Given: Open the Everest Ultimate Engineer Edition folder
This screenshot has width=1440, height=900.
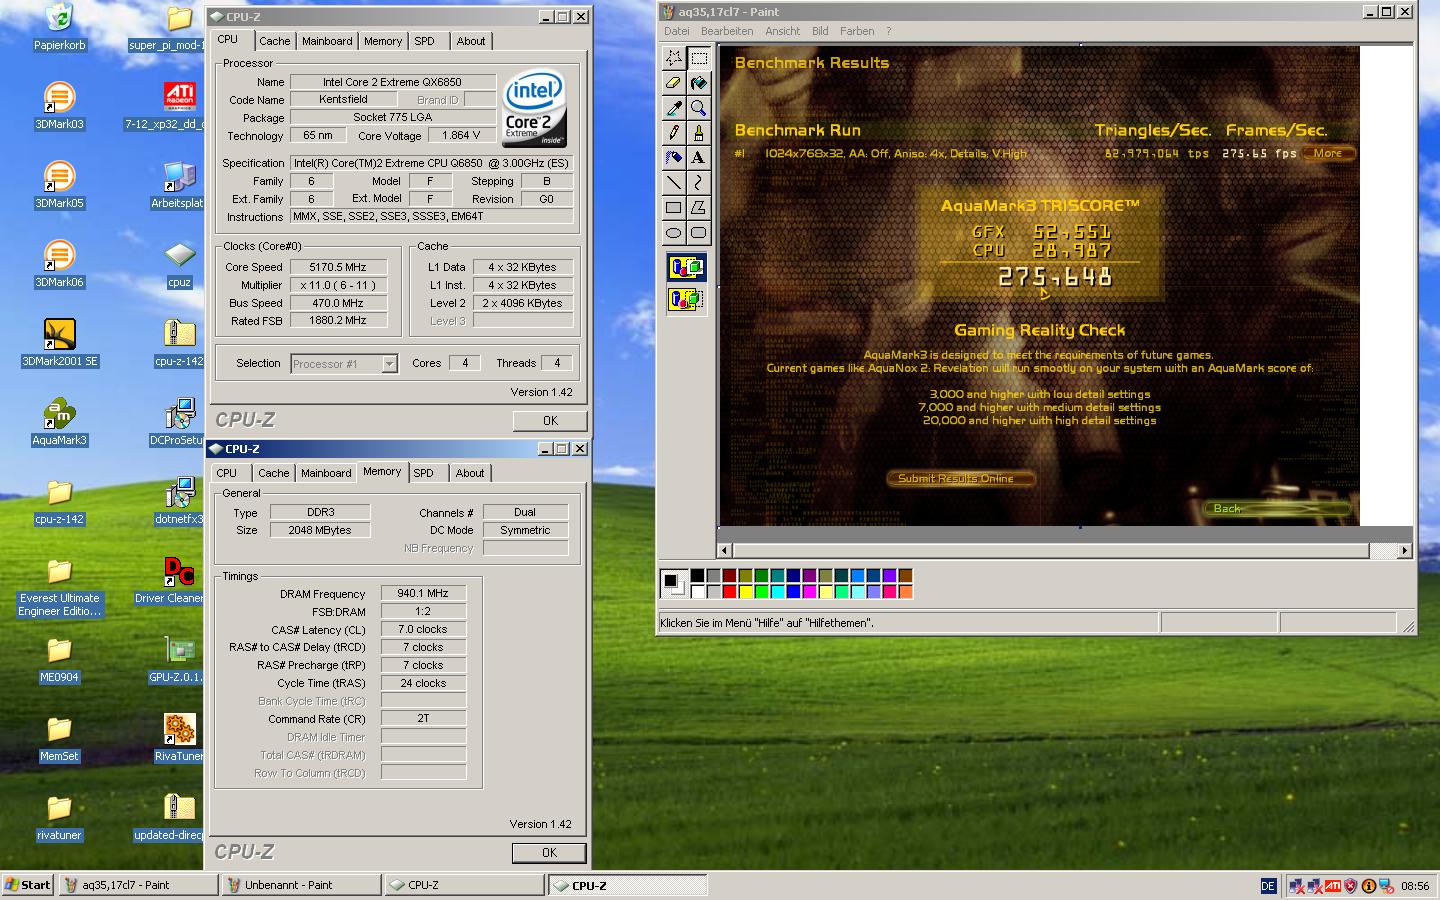Looking at the screenshot, I should [x=59, y=588].
